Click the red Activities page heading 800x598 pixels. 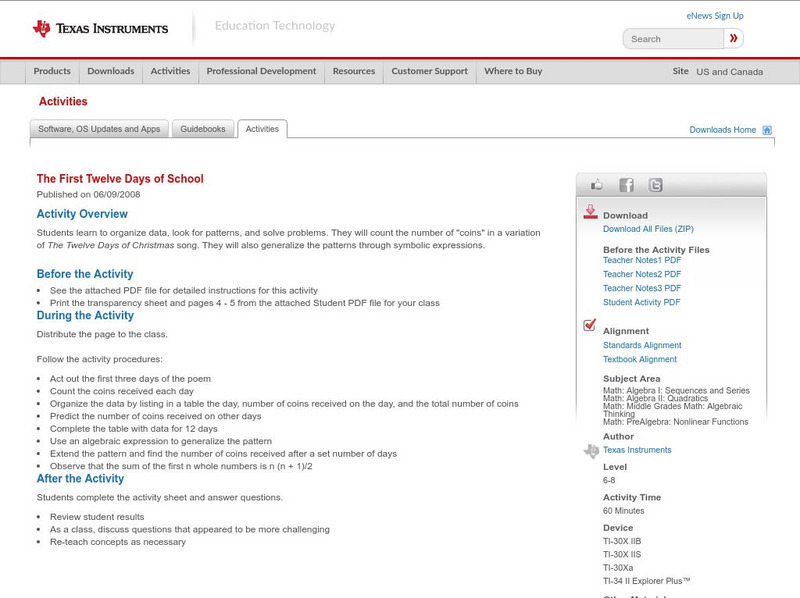pyautogui.click(x=63, y=102)
